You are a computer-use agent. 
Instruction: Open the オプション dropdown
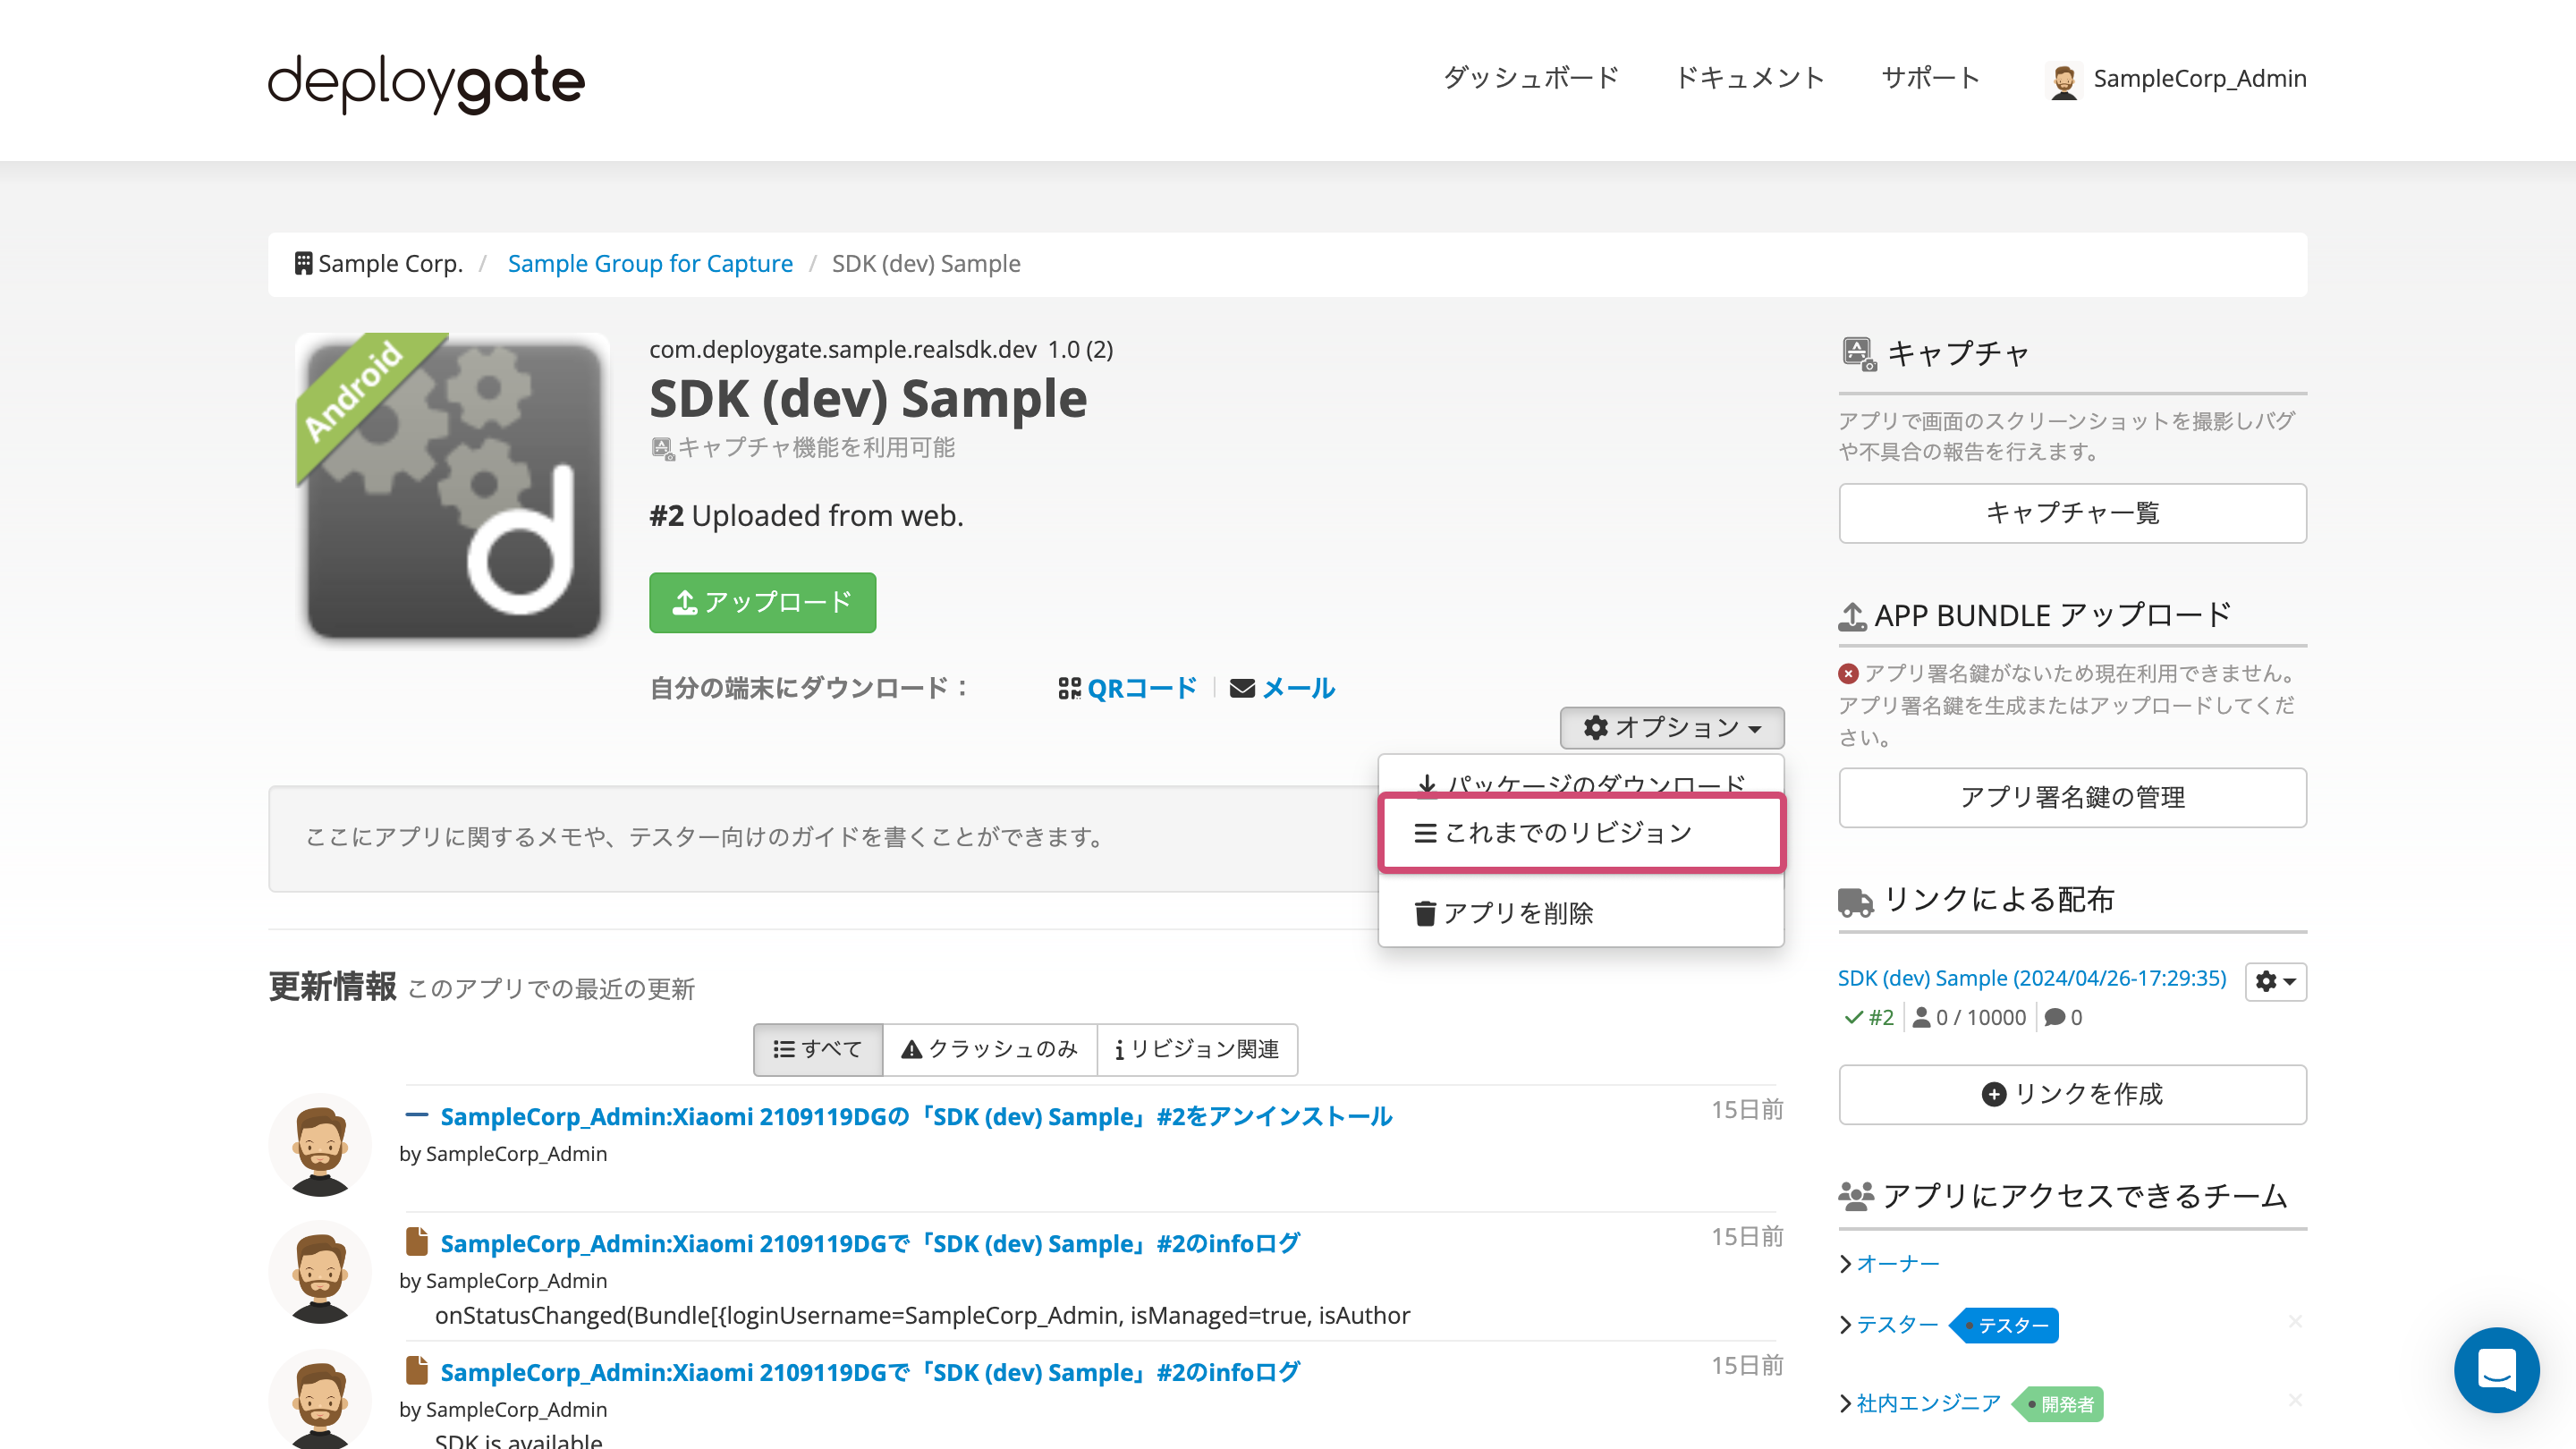(x=1671, y=729)
